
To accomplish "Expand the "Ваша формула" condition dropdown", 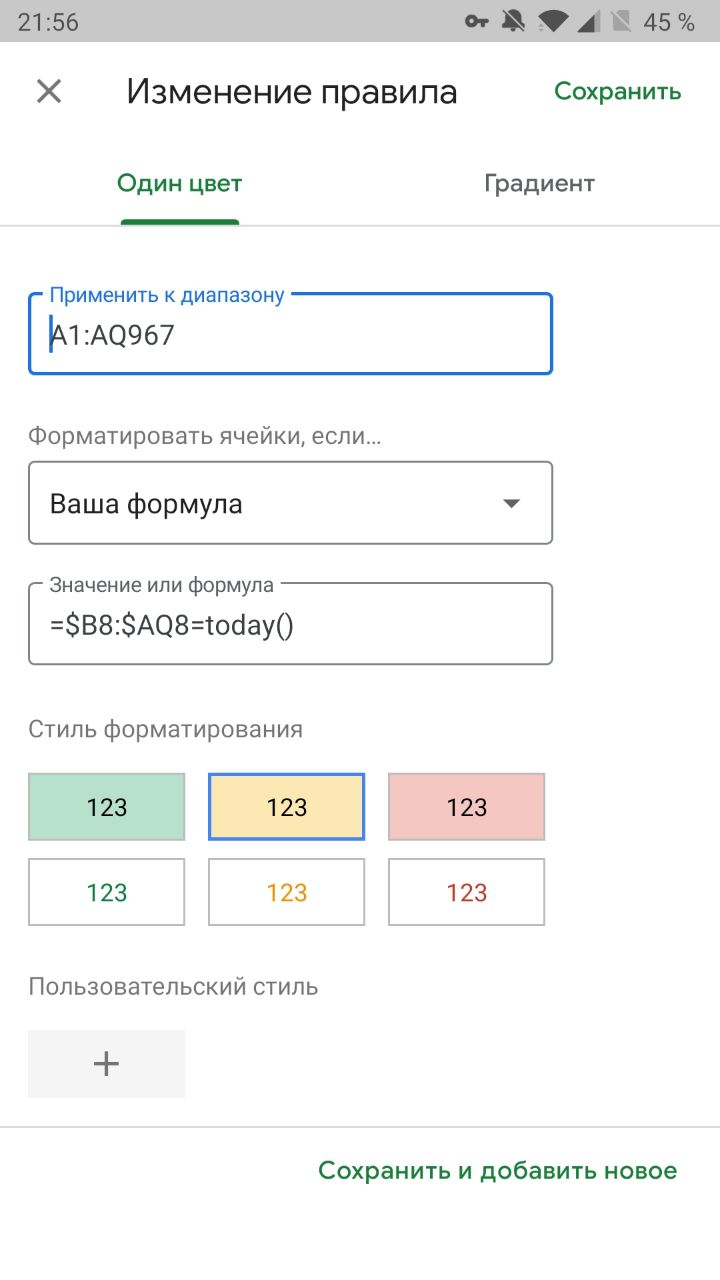I will pos(290,503).
